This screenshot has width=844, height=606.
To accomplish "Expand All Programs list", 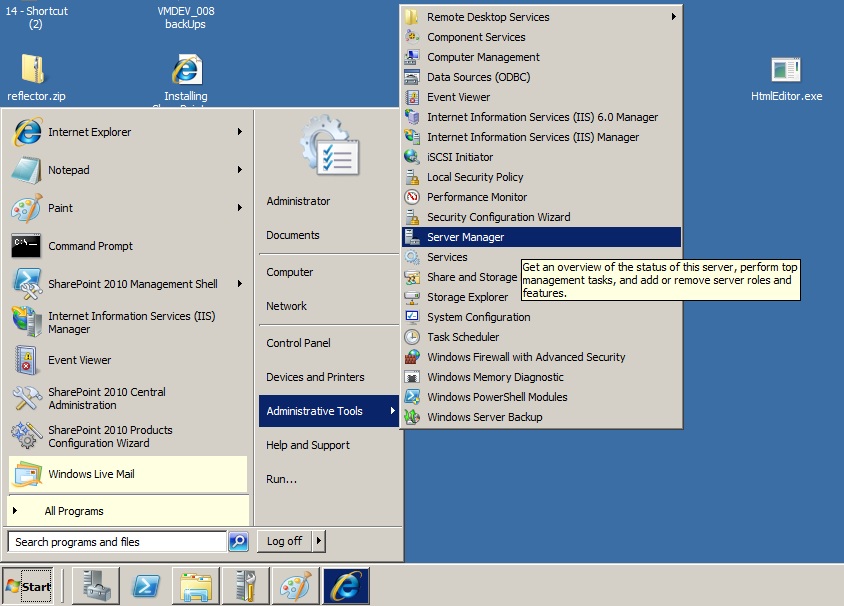I will click(128, 511).
